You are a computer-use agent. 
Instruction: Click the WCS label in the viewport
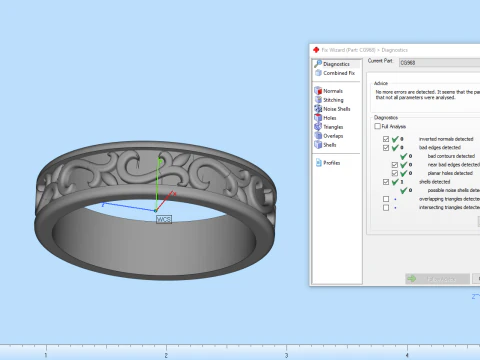[x=164, y=219]
